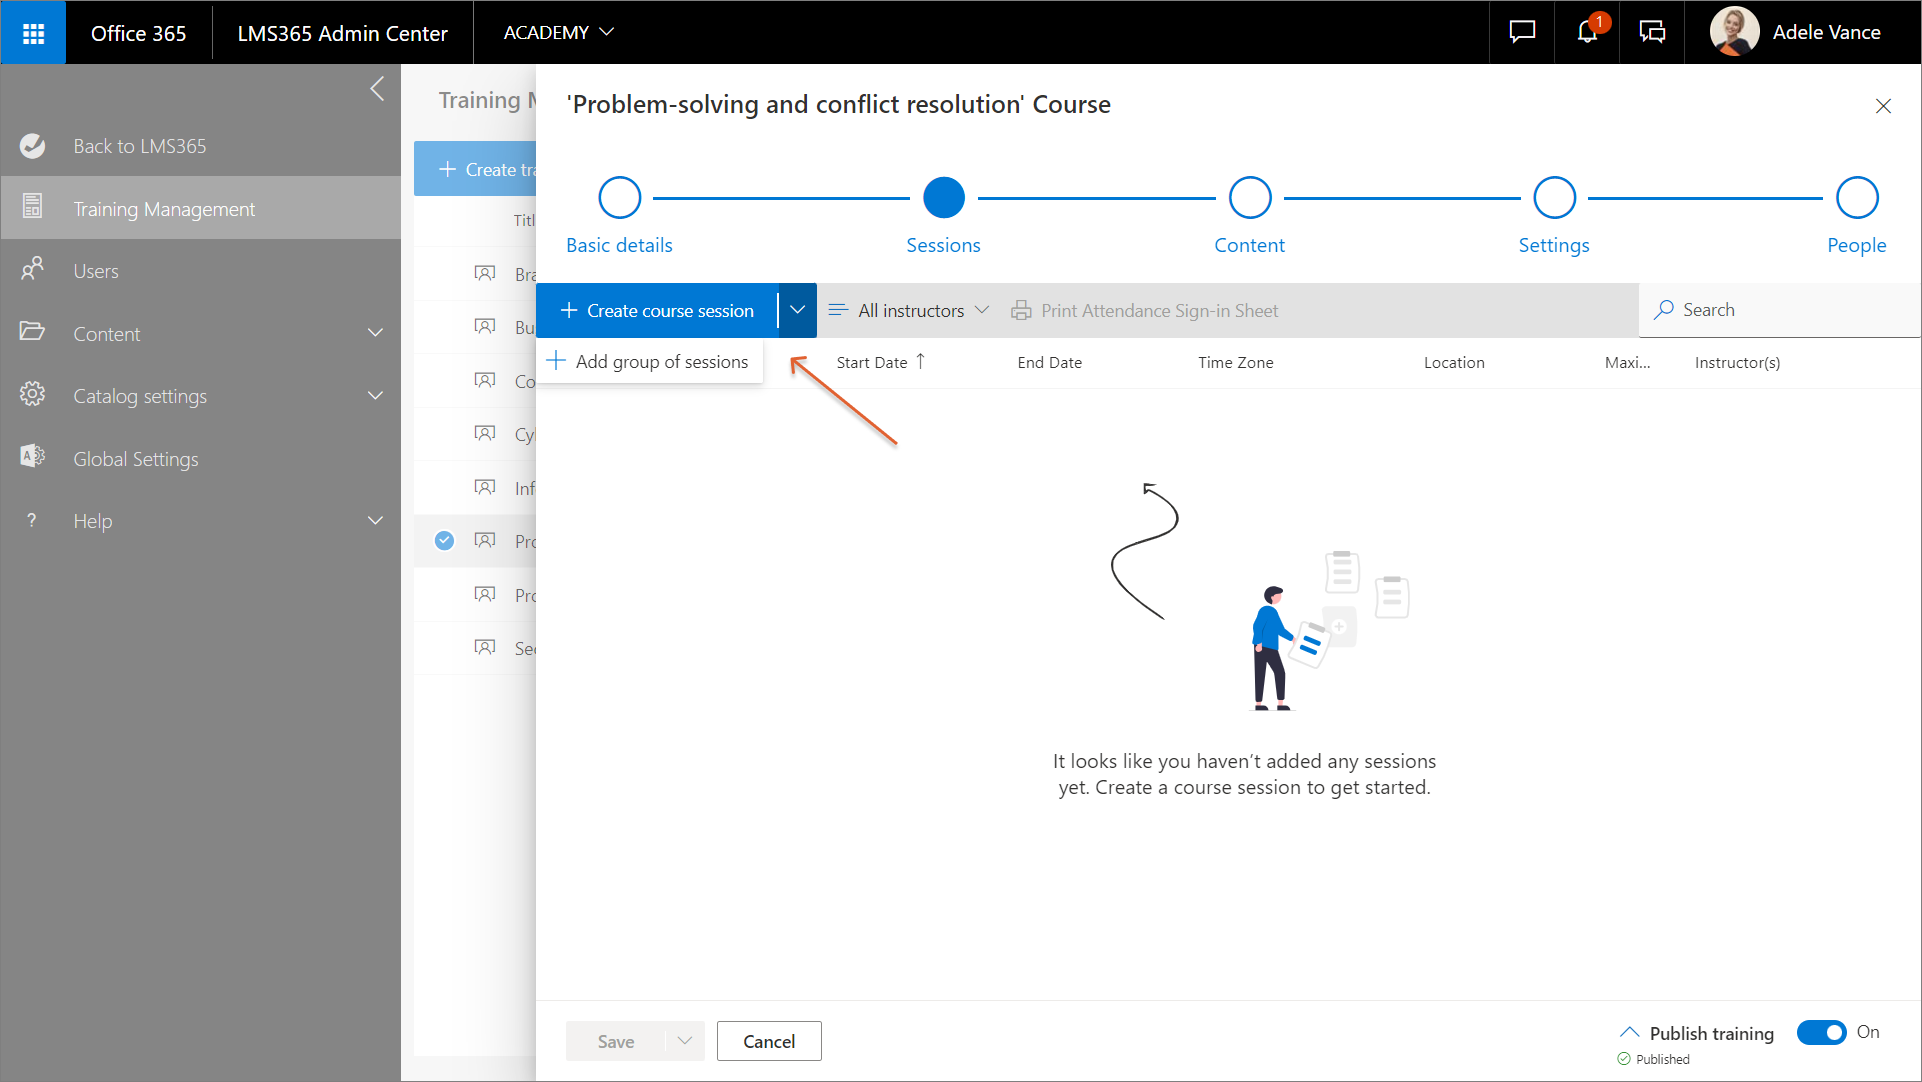
Task: Expand the Catalog settings menu chevron
Action: click(375, 396)
